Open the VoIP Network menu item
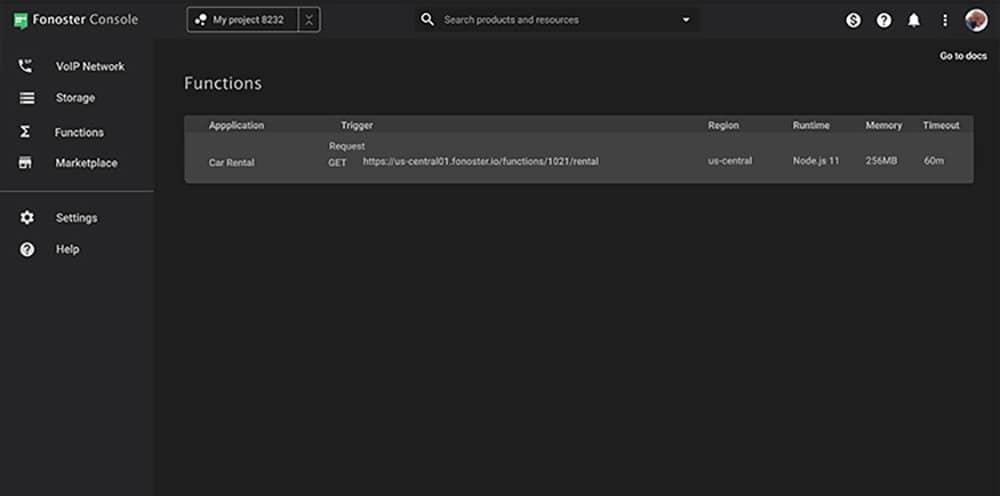1000x496 pixels. point(90,66)
